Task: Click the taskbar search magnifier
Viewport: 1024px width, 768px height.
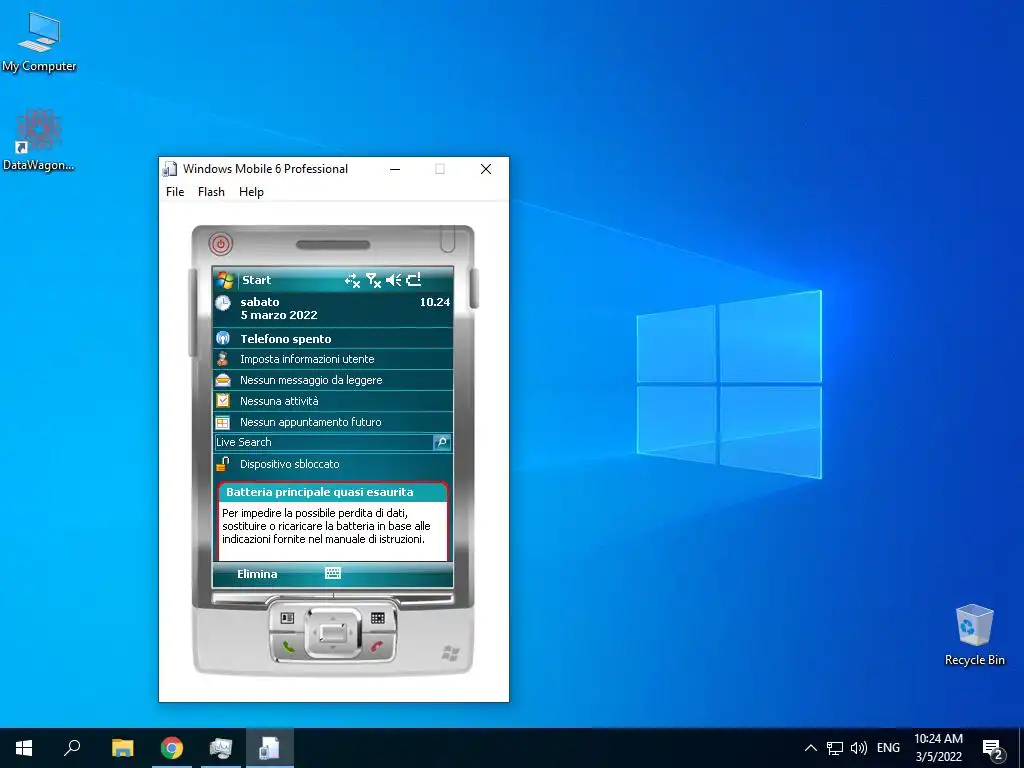Action: 72,748
